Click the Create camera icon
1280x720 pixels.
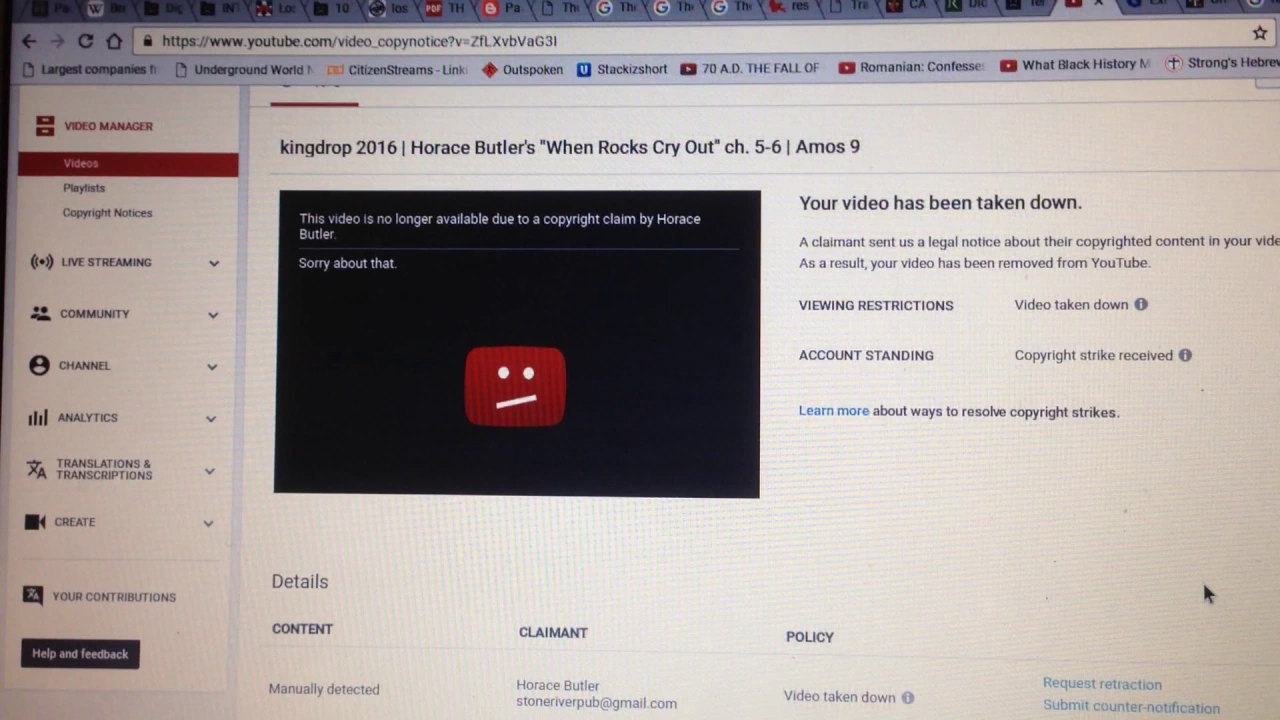36,522
